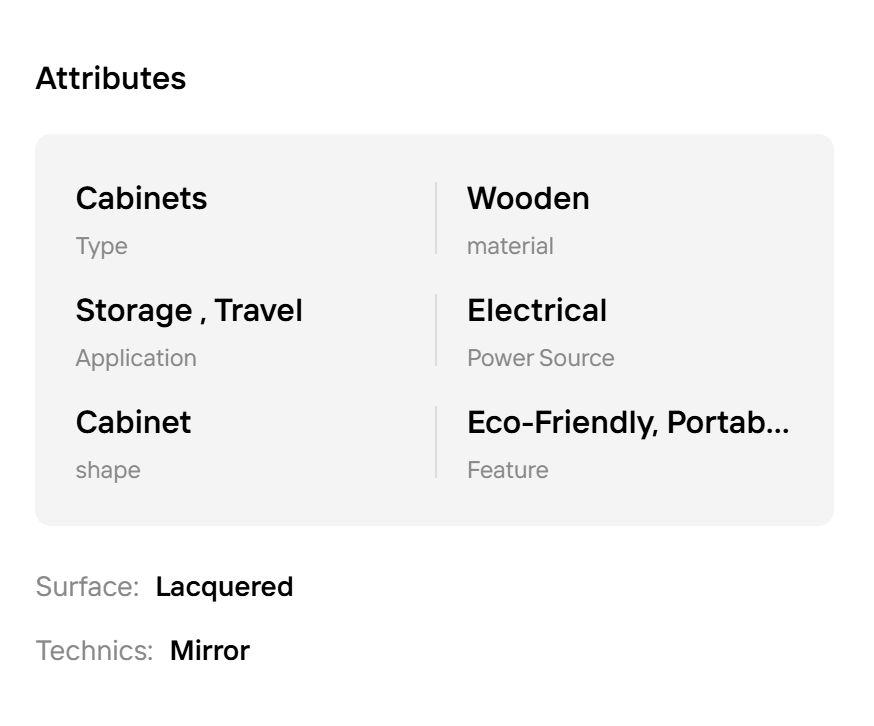Select the Lacquered surface value

(x=224, y=586)
